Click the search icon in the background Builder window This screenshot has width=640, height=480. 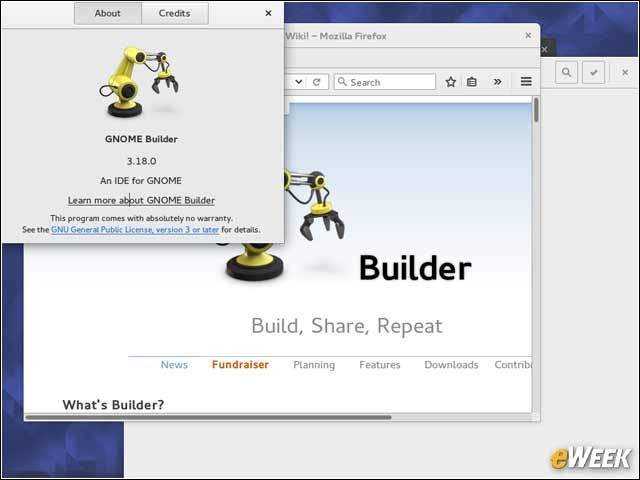pos(566,73)
